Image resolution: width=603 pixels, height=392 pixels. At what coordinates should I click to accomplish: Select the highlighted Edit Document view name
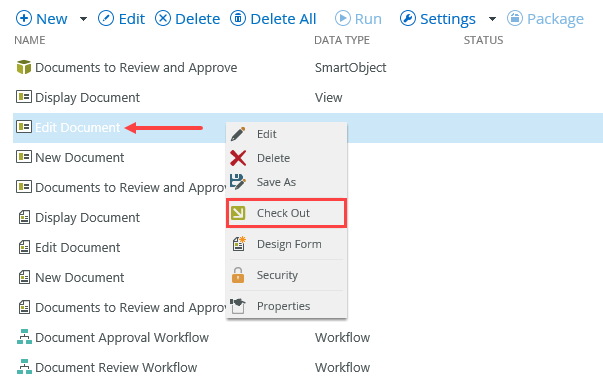78,127
